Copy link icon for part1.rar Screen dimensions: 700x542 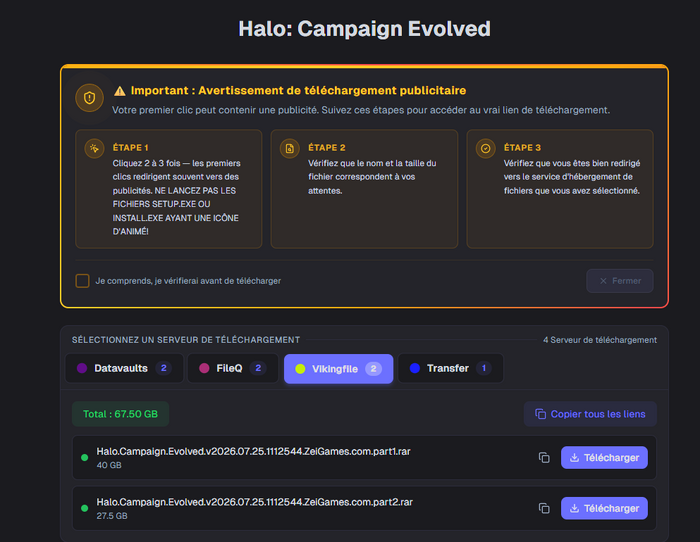tap(544, 458)
